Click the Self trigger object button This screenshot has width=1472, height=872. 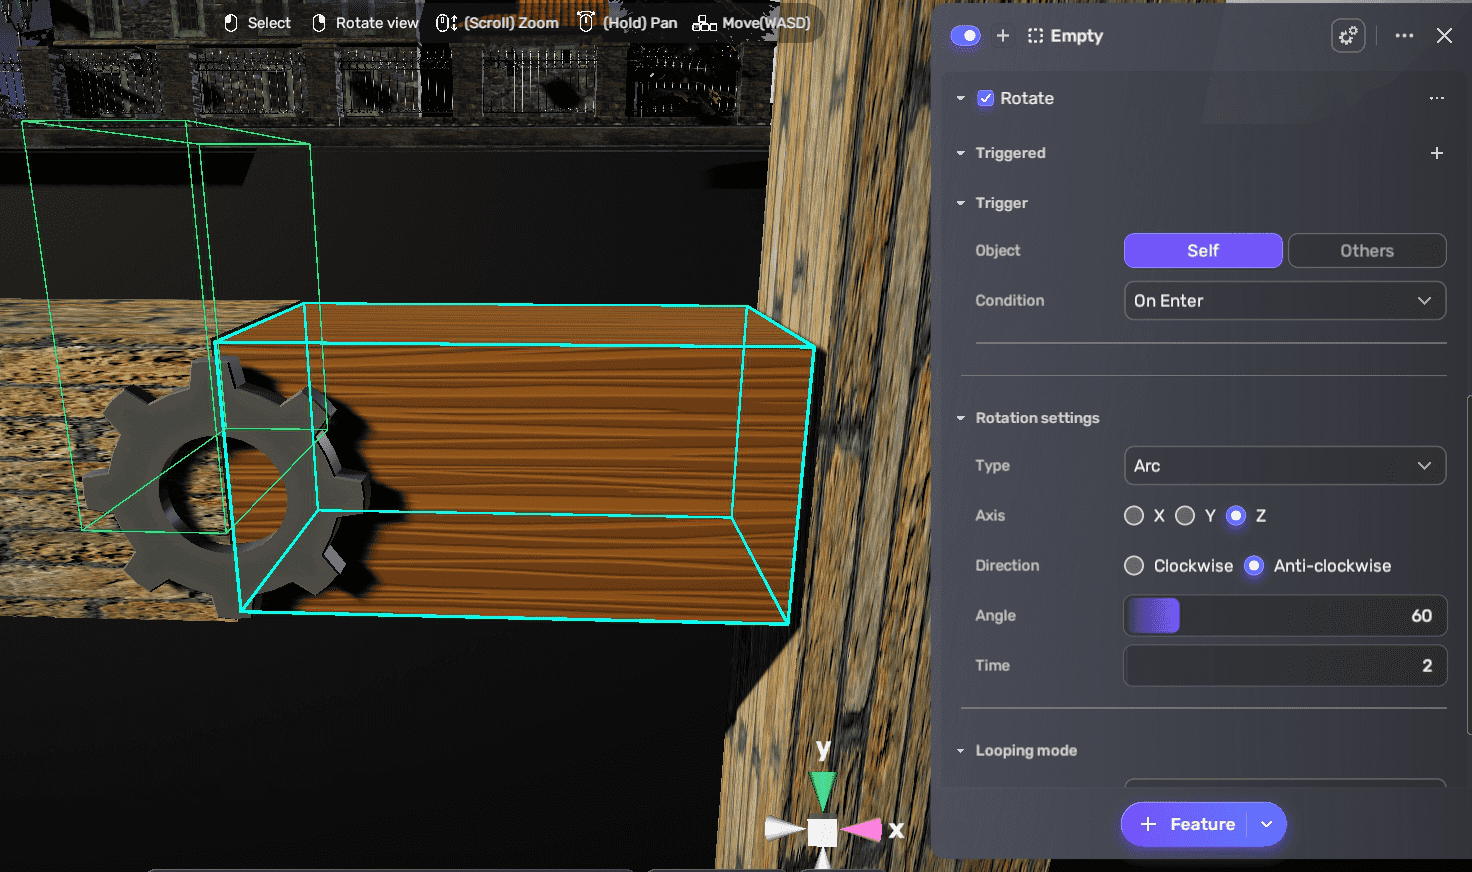[1203, 250]
